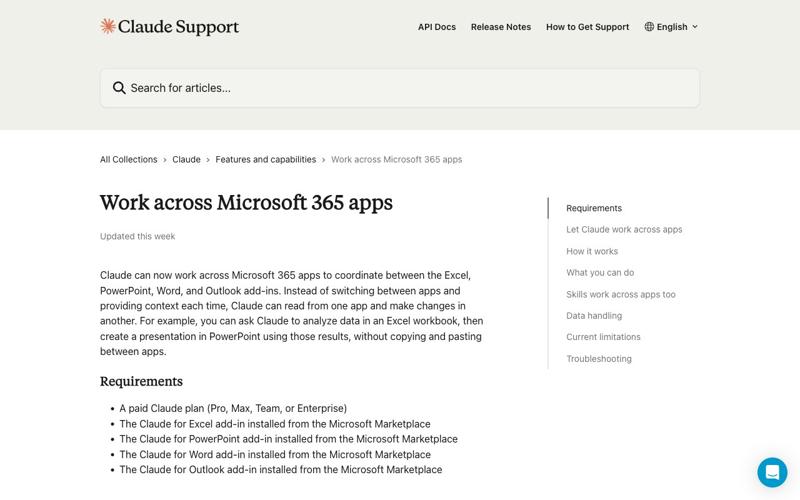Jump to Current limitations section

[x=603, y=337]
